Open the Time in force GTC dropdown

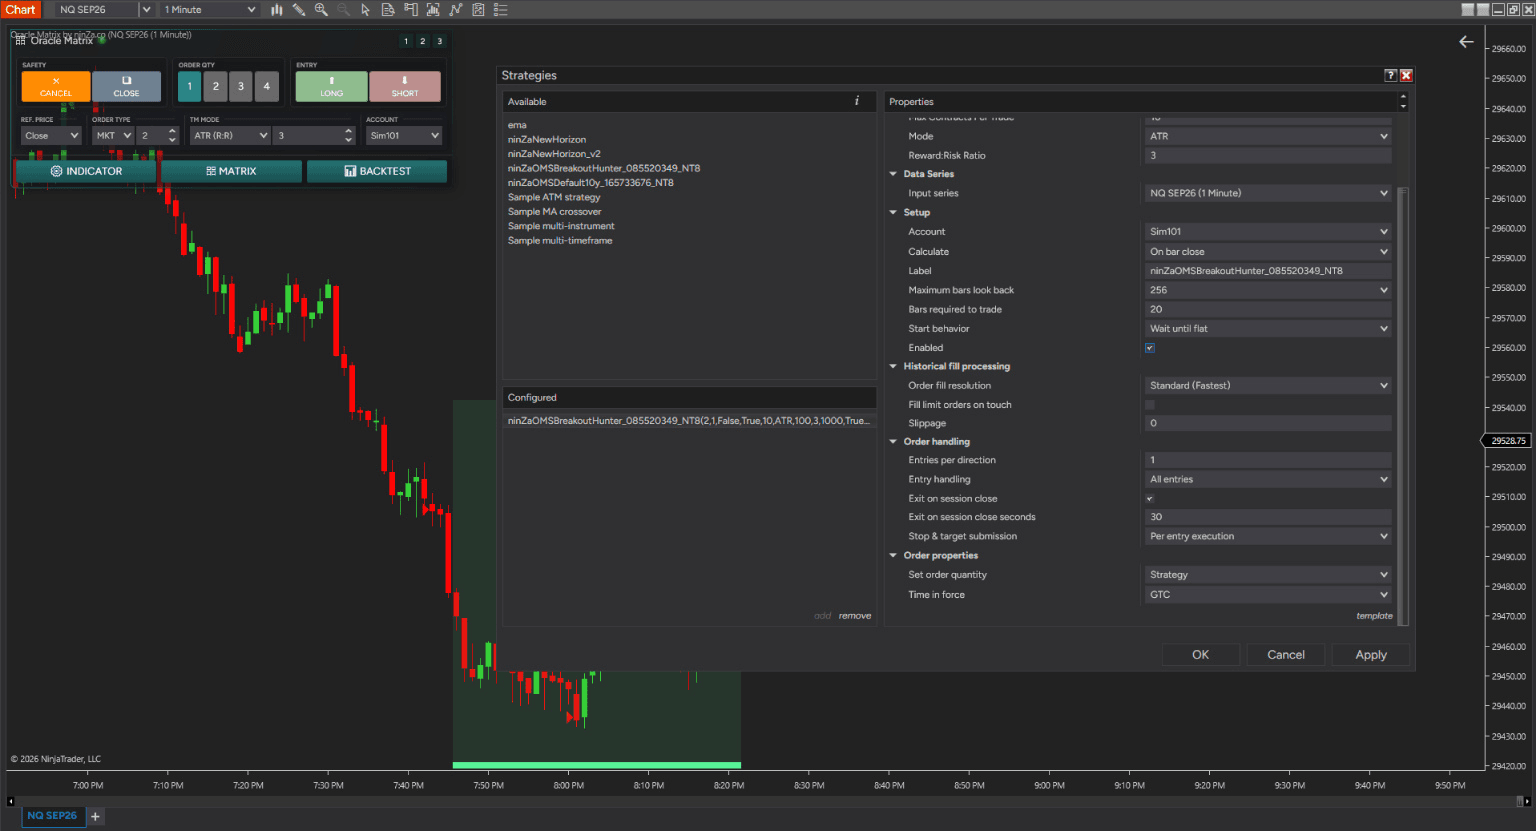tap(1268, 594)
